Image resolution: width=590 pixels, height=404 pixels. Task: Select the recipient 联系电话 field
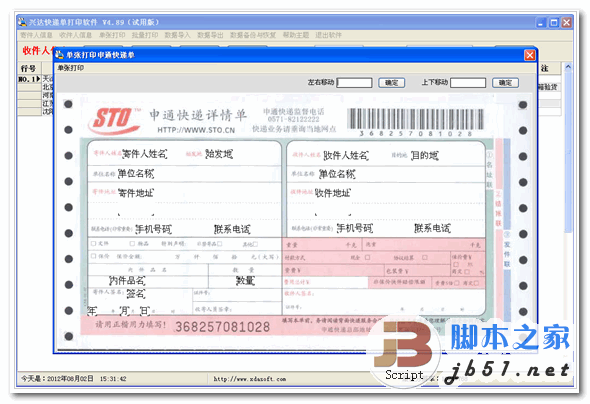[x=432, y=228]
